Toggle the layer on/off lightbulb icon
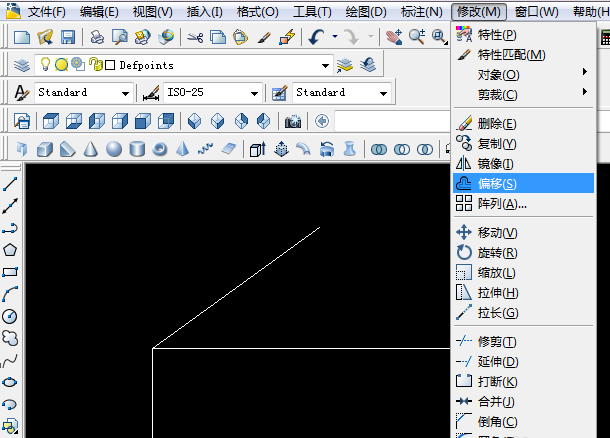 [x=44, y=65]
